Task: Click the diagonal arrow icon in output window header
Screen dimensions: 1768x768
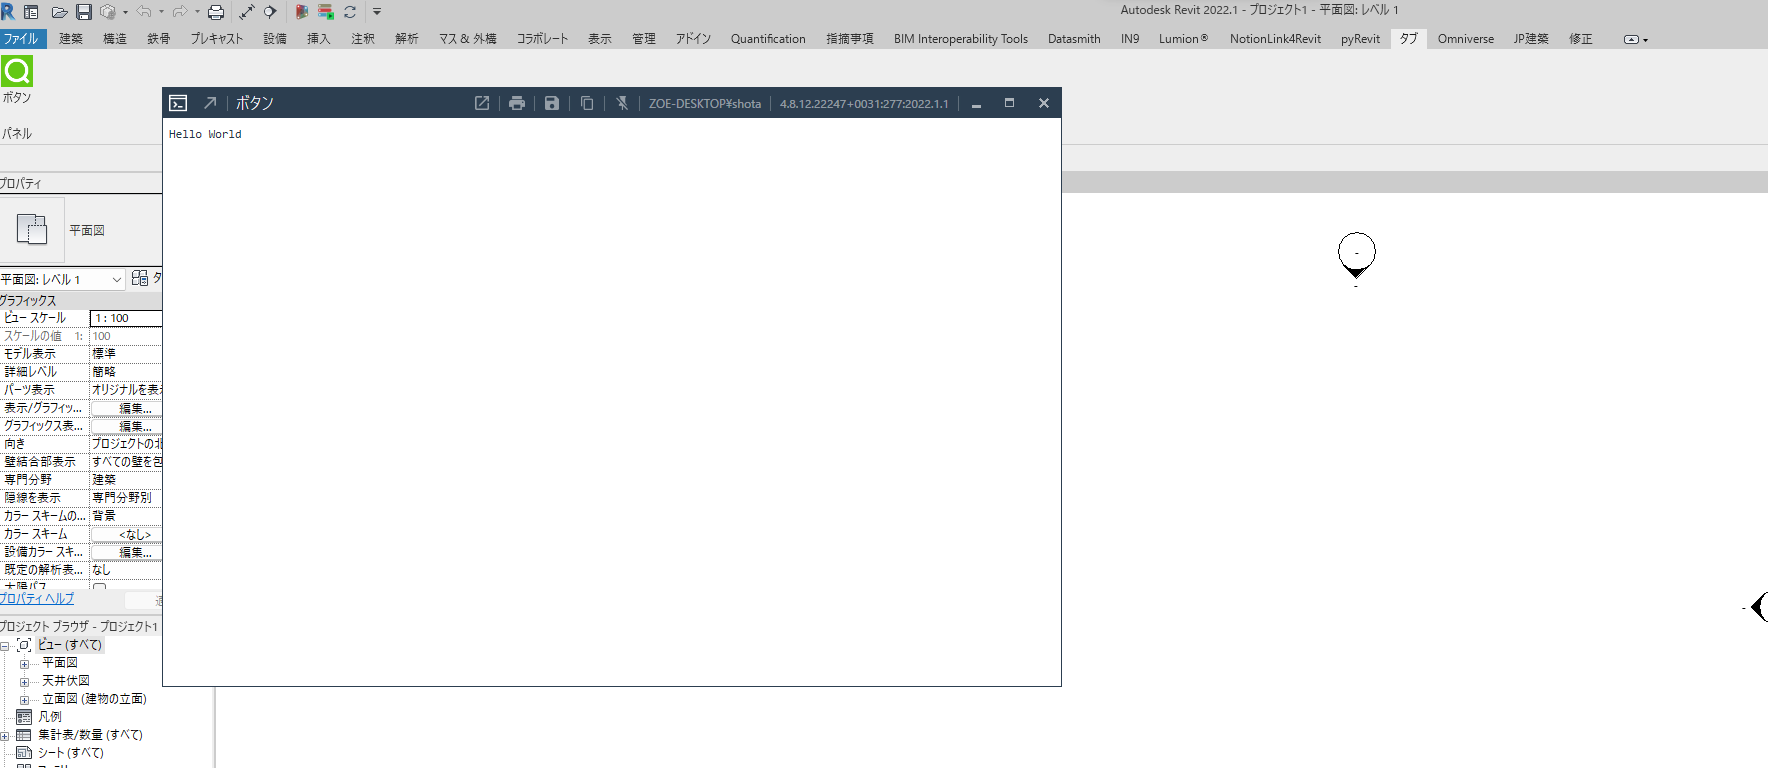Action: pos(210,103)
